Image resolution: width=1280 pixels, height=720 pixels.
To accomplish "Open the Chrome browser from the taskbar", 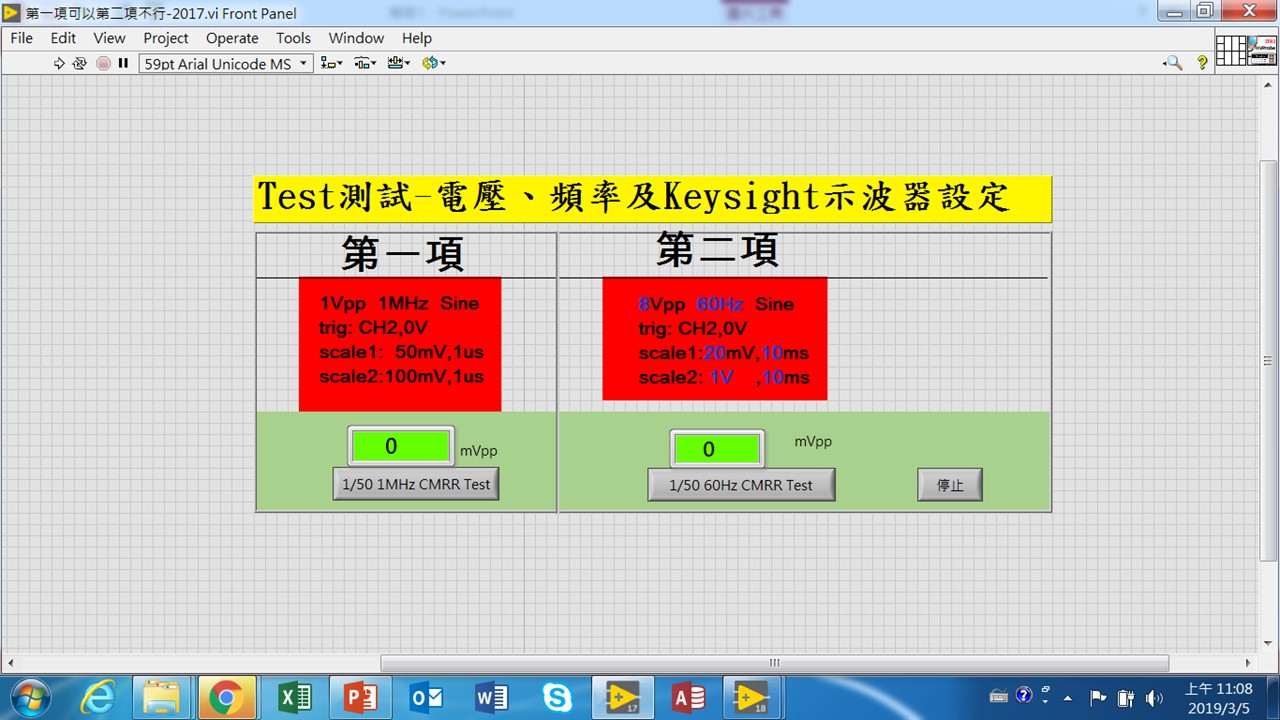I will point(228,697).
